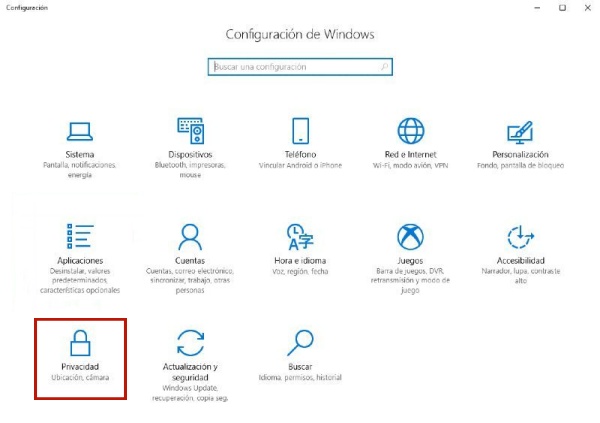This screenshot has width=600, height=423.
Task: Click the 'Teléfono' label
Action: pyautogui.click(x=300, y=155)
